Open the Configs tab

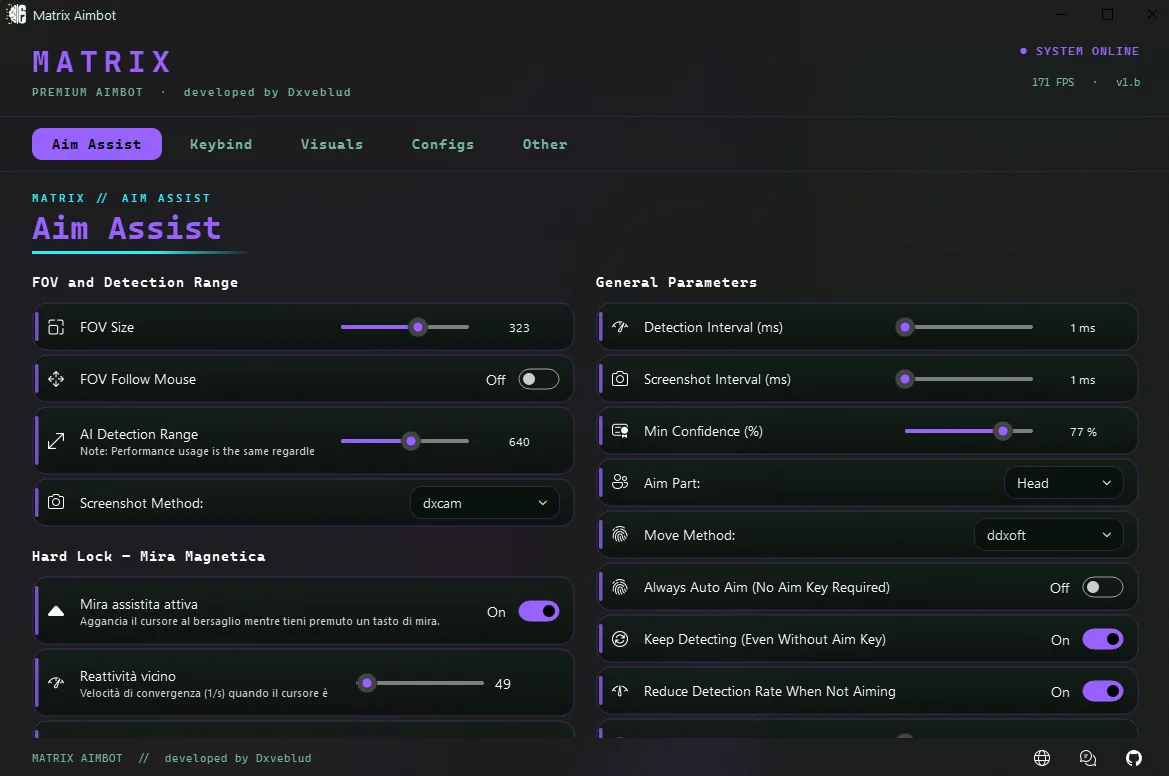(443, 144)
